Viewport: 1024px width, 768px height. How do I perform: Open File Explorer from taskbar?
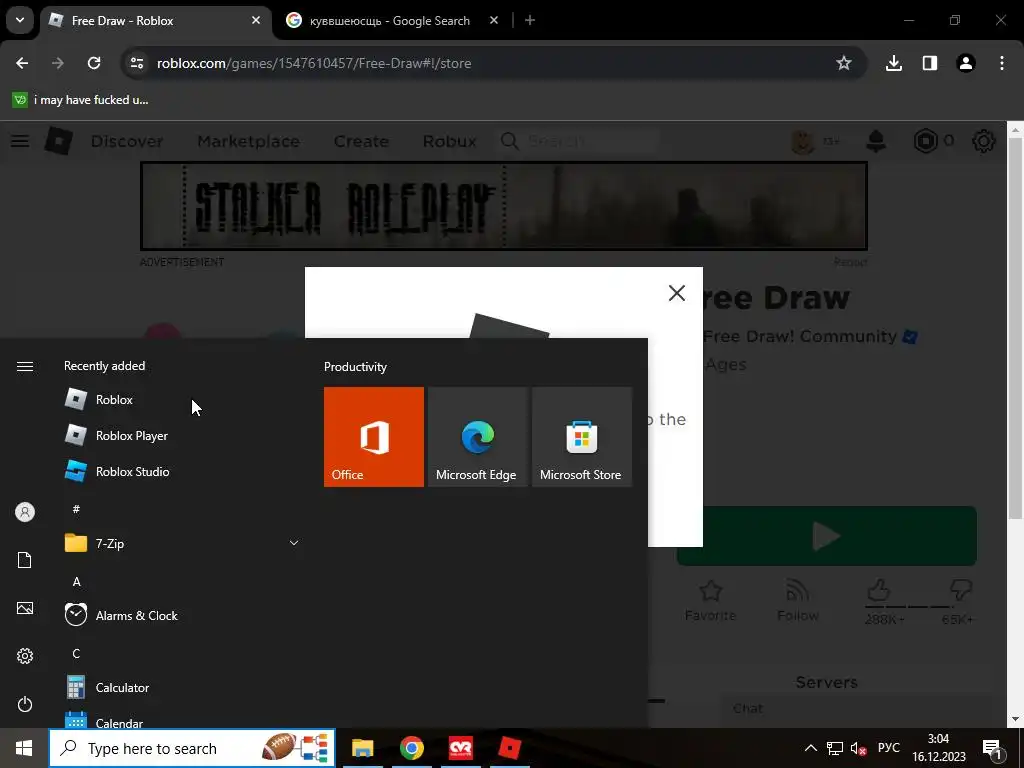click(362, 748)
